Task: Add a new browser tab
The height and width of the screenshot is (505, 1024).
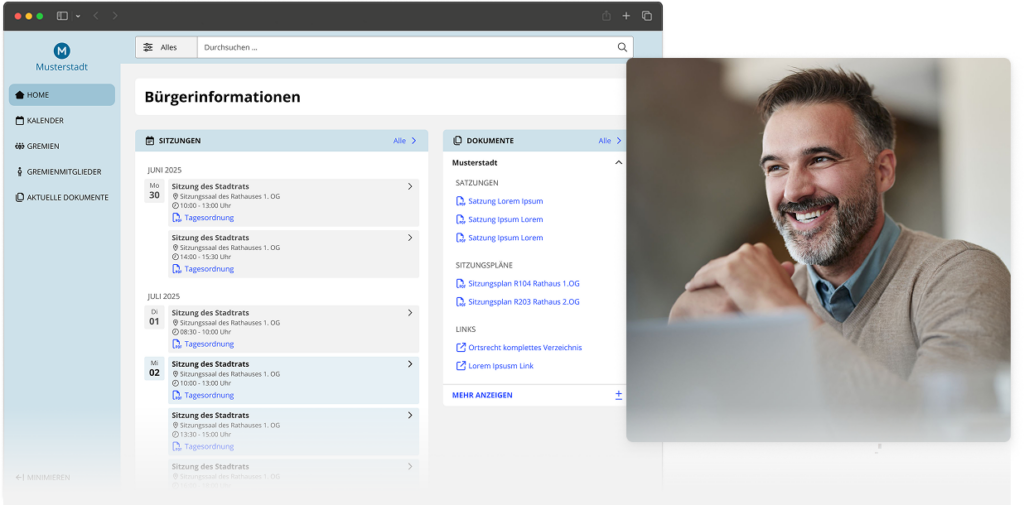Action: (626, 16)
